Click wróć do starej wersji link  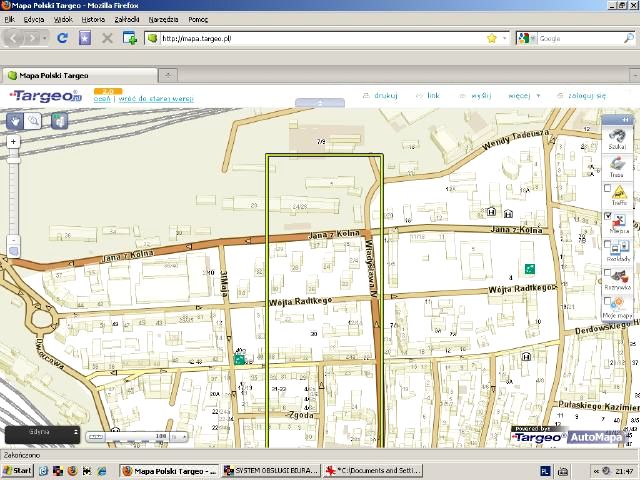156,99
